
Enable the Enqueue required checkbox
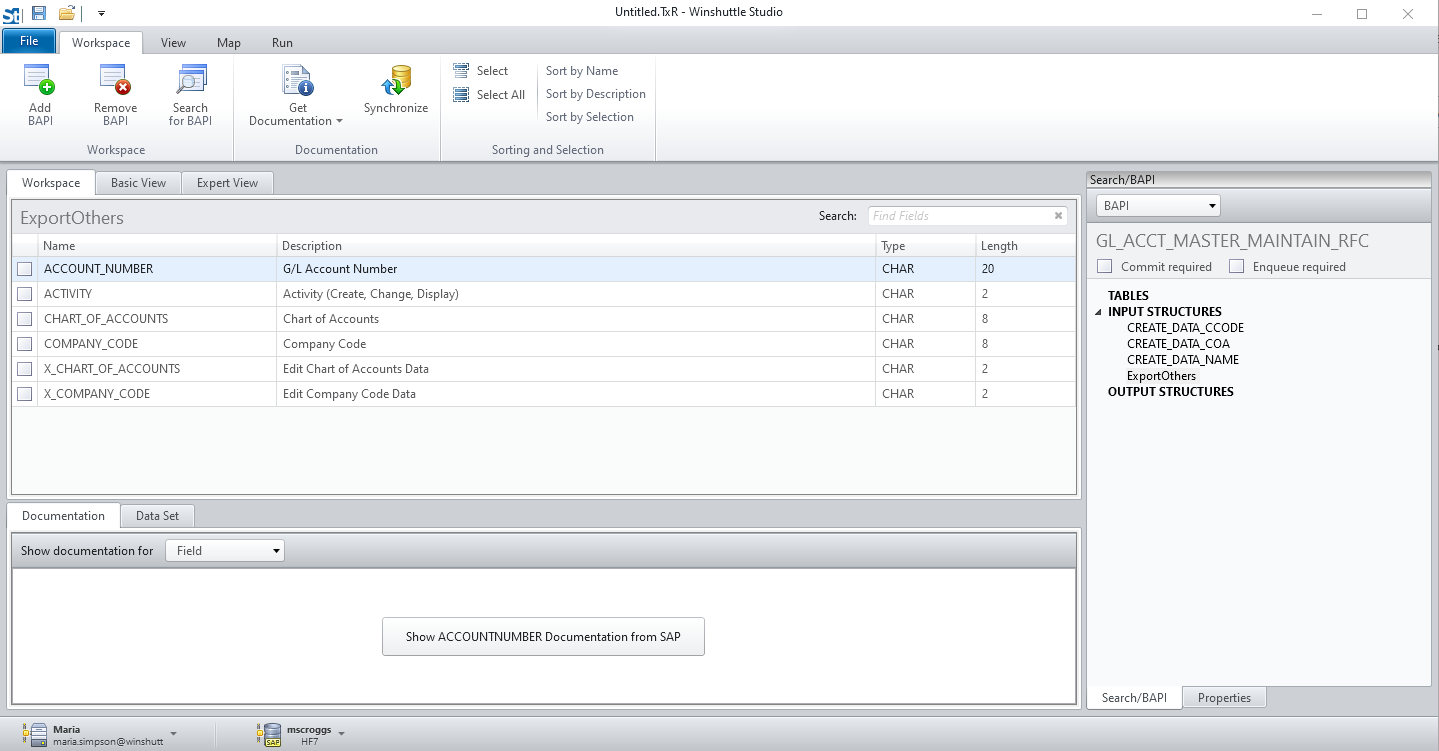pos(1237,267)
